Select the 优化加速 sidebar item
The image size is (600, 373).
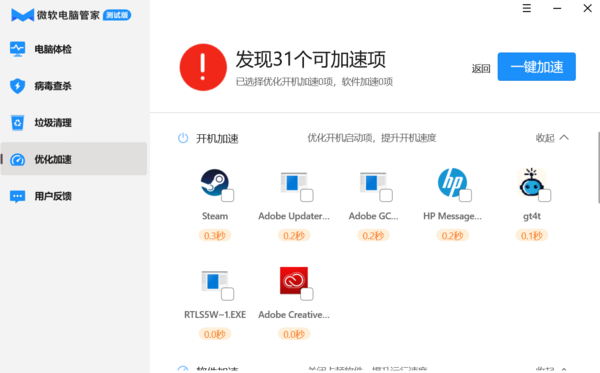[73, 159]
